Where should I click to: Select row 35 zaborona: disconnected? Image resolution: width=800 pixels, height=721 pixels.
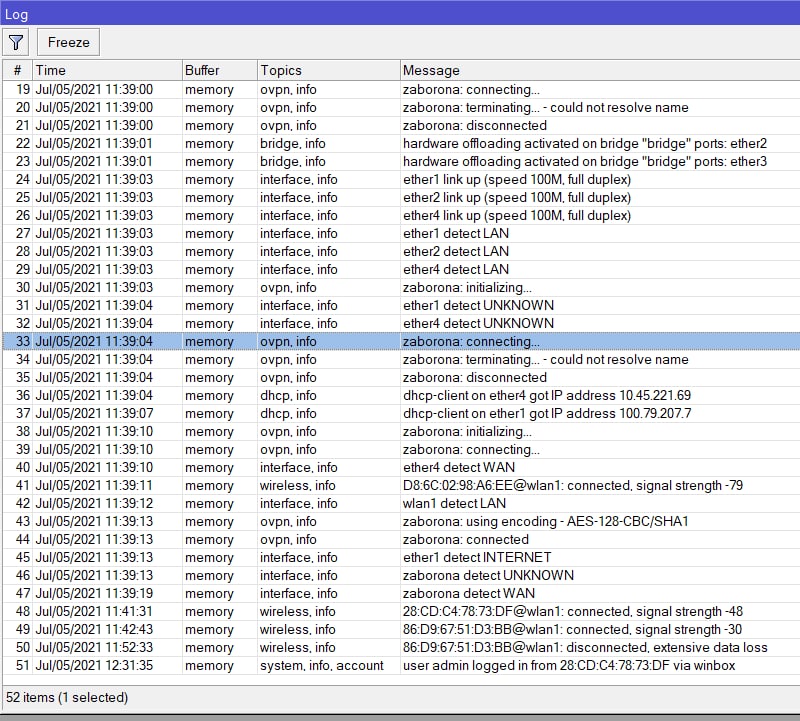(x=402, y=378)
